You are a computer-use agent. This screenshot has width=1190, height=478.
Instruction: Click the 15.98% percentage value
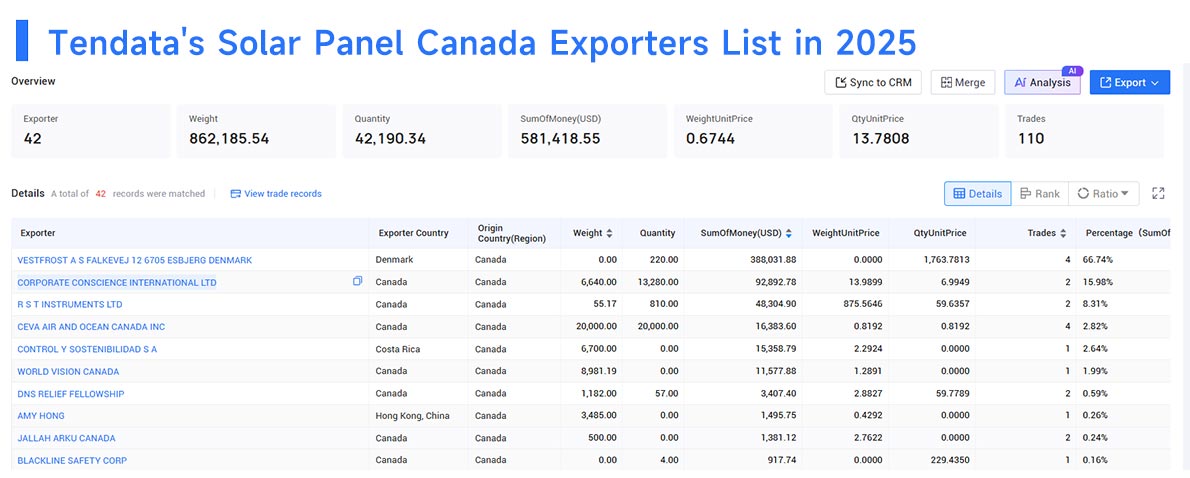[x=1099, y=282]
